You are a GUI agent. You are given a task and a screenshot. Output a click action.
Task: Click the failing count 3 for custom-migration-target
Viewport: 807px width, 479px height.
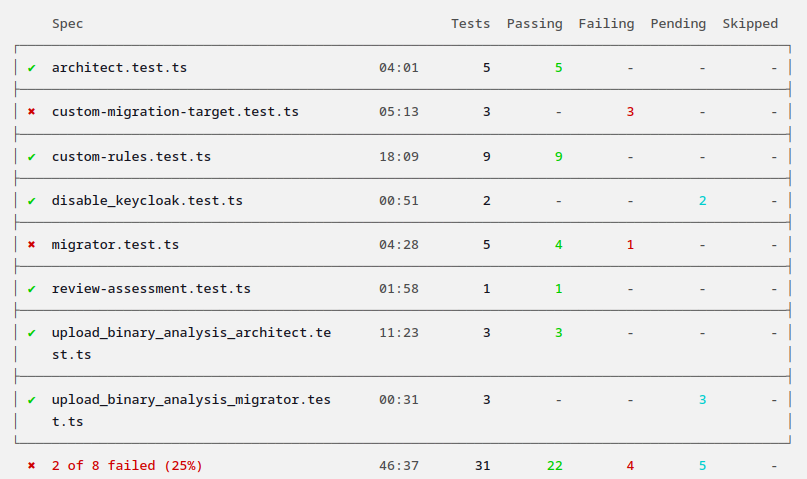[x=630, y=112]
